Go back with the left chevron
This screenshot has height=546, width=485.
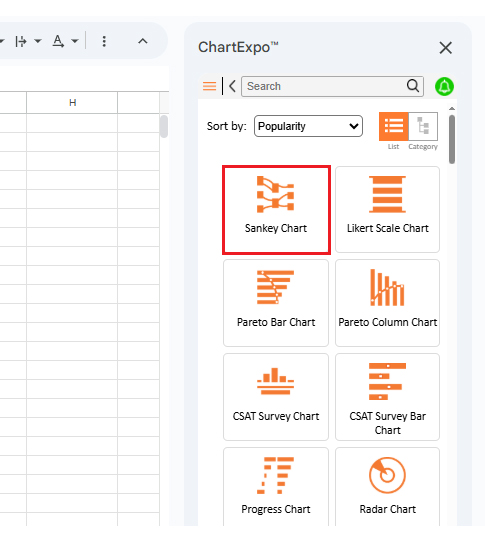point(233,86)
